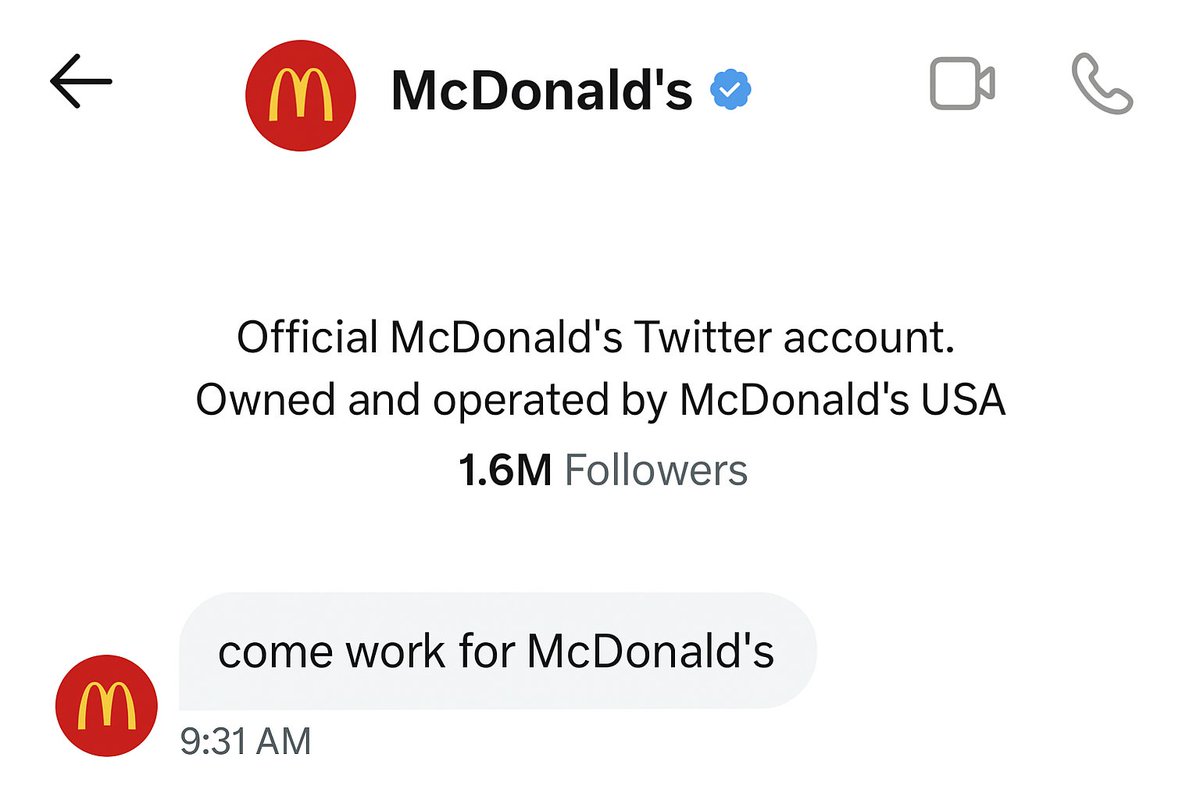This screenshot has height=800, width=1200.
Task: Start a voice call via phone icon
Action: coord(1102,84)
